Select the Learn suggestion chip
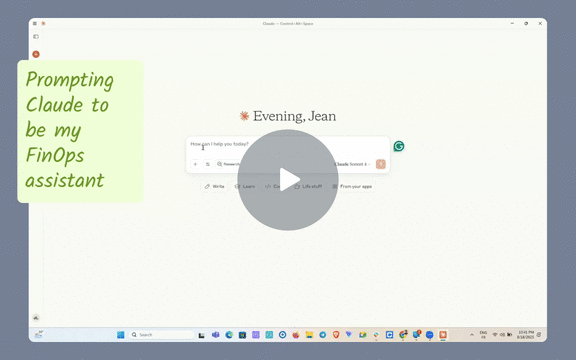Image resolution: width=576 pixels, height=360 pixels. tap(245, 187)
